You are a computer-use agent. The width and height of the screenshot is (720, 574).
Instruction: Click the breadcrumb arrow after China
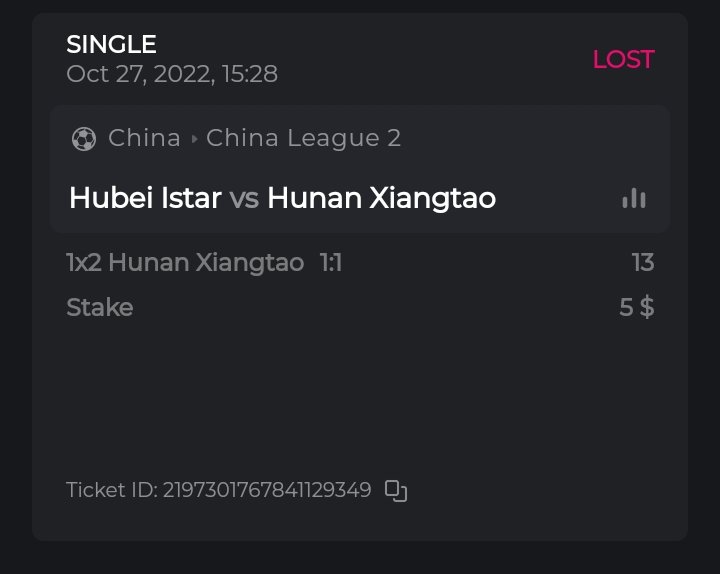[x=194, y=139]
